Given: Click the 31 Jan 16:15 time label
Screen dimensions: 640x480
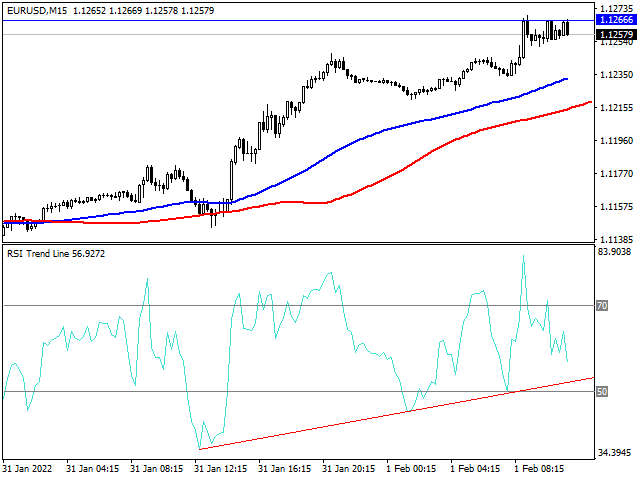Looking at the screenshot, I should [284, 469].
